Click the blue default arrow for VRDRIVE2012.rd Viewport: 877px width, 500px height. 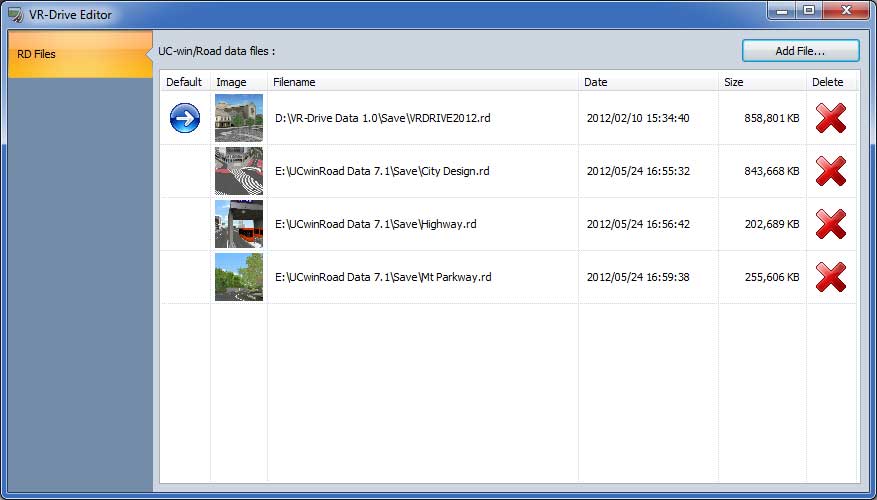pyautogui.click(x=185, y=118)
